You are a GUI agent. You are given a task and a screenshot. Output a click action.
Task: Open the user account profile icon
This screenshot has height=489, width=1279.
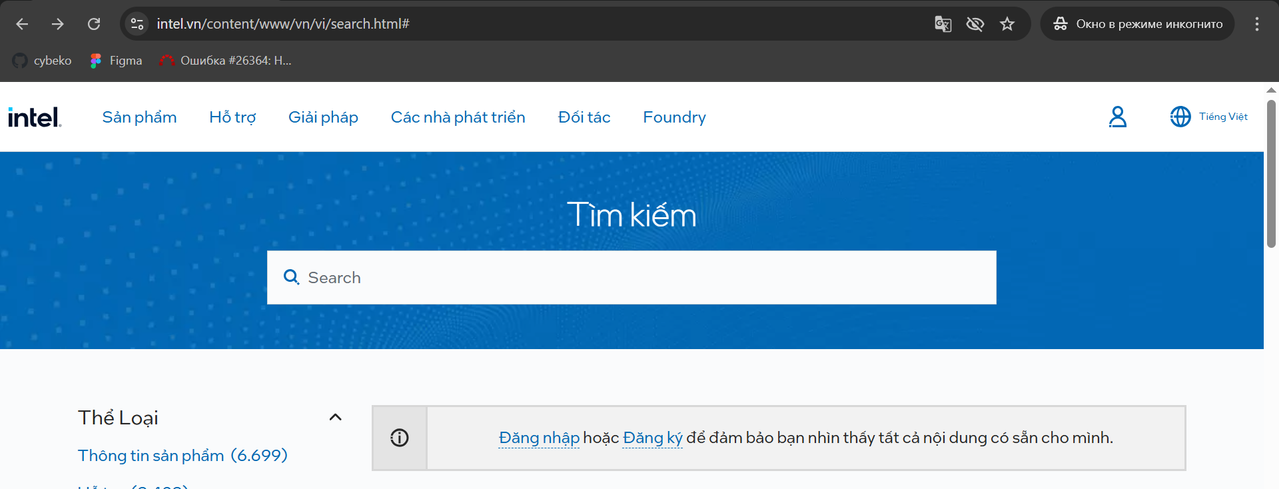(x=1118, y=117)
